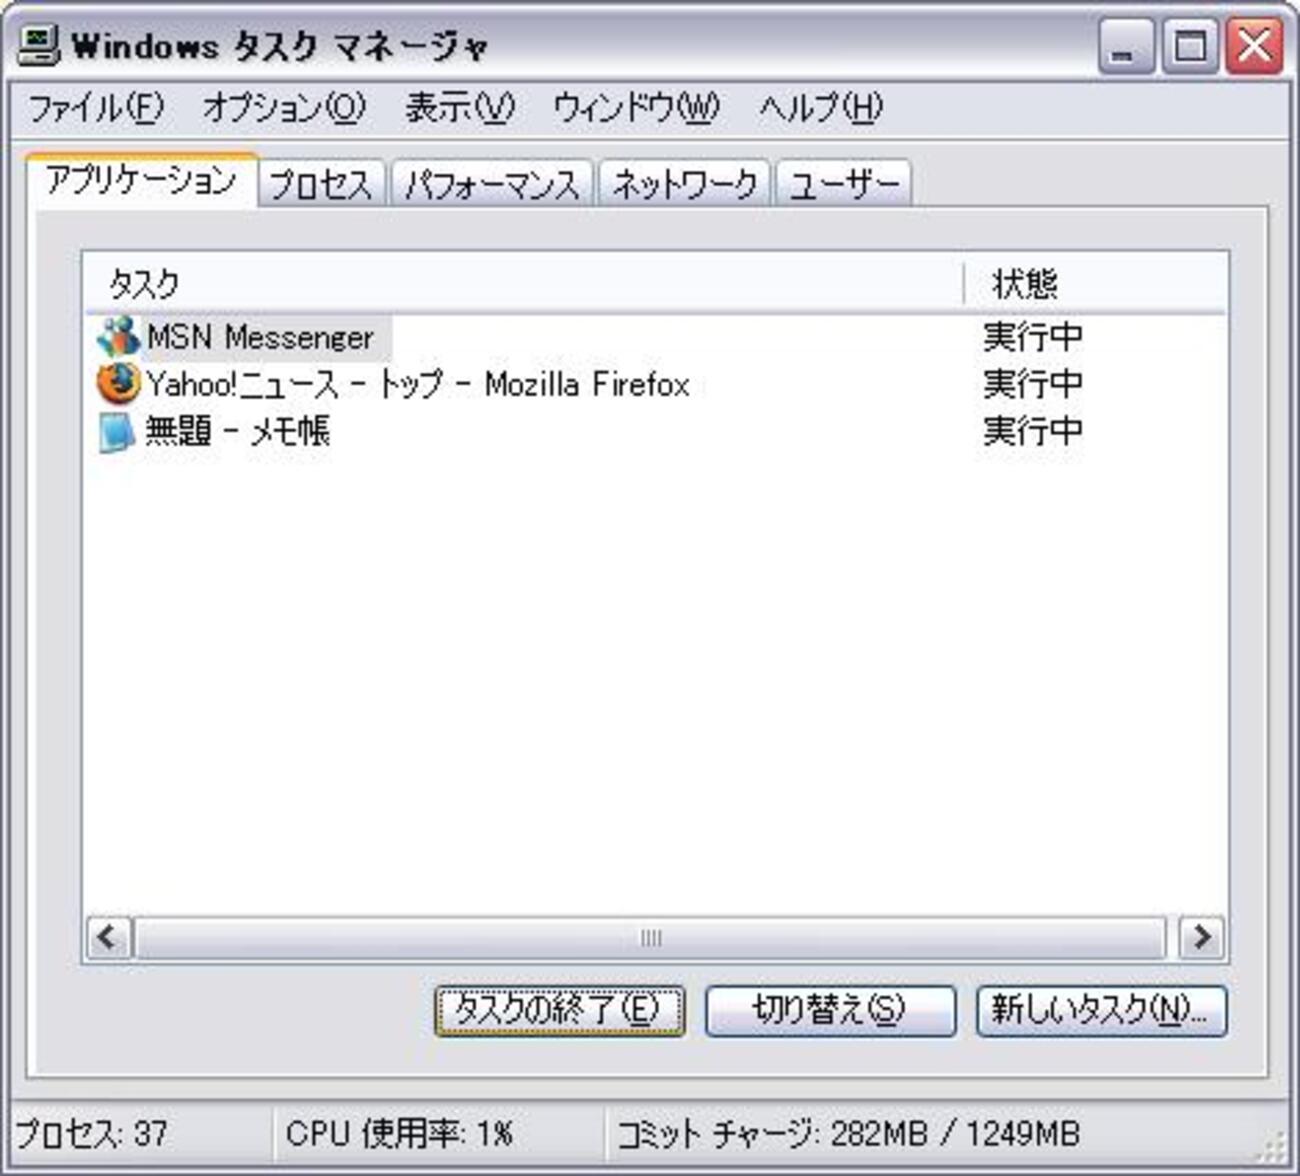
Task: Minimize the Windows タスク マネージャ window
Action: pos(1125,46)
